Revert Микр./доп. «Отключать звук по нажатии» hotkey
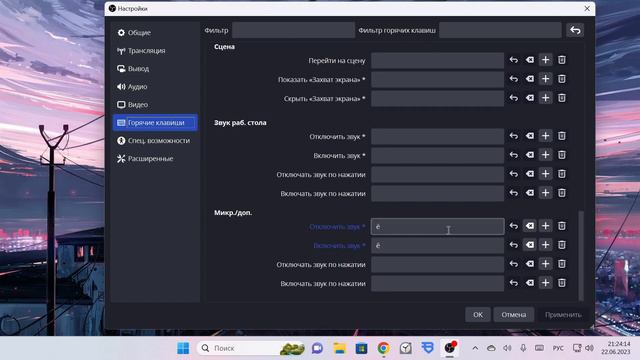The height and width of the screenshot is (360, 640). click(513, 264)
